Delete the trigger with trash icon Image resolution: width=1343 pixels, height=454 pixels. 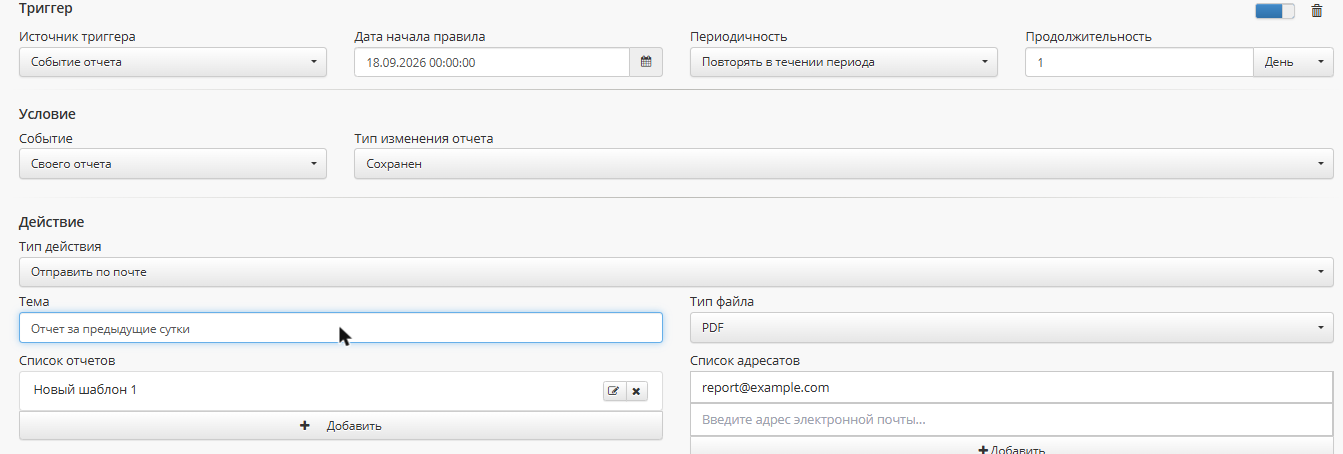(1316, 11)
